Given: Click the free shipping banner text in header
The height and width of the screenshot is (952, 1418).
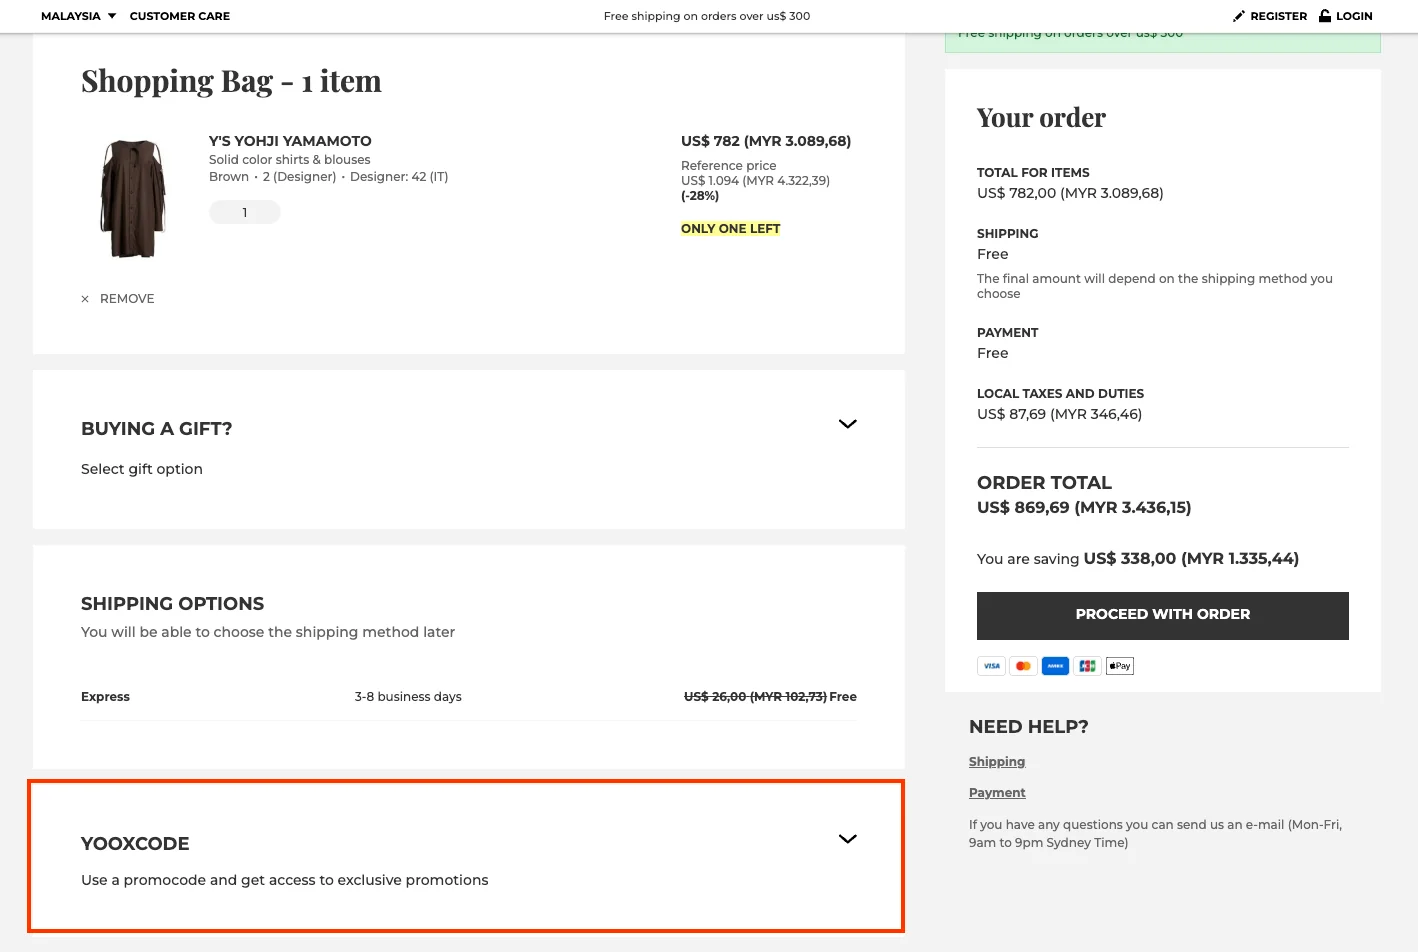Looking at the screenshot, I should (707, 16).
